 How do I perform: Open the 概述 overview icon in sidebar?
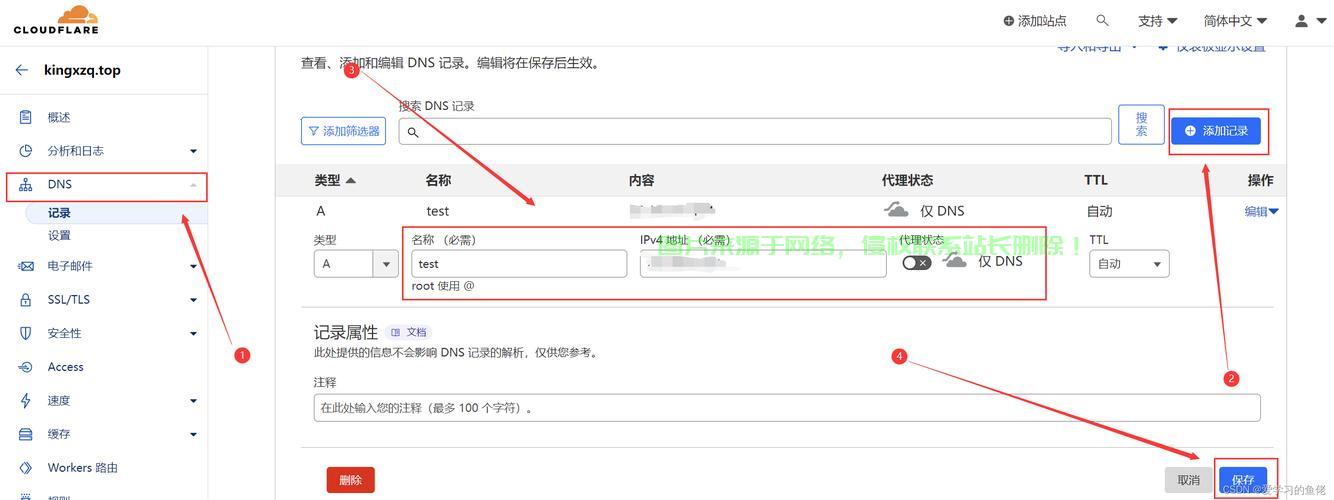pos(26,117)
